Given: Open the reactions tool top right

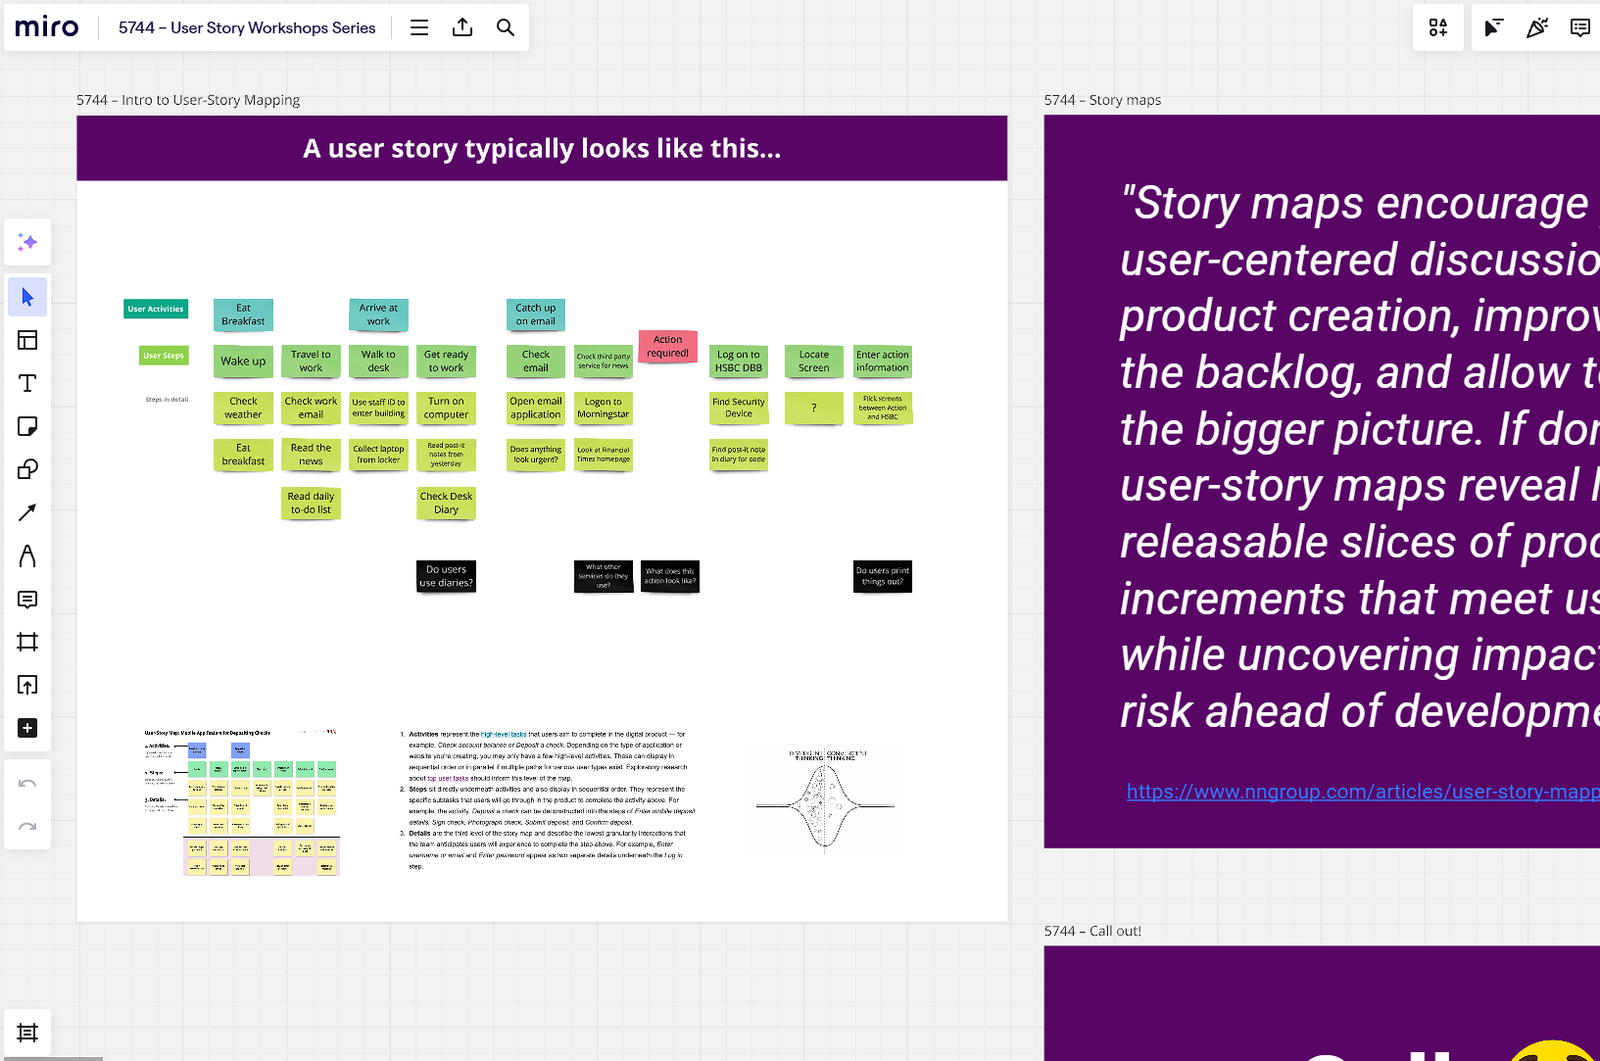Looking at the screenshot, I should 1538,27.
